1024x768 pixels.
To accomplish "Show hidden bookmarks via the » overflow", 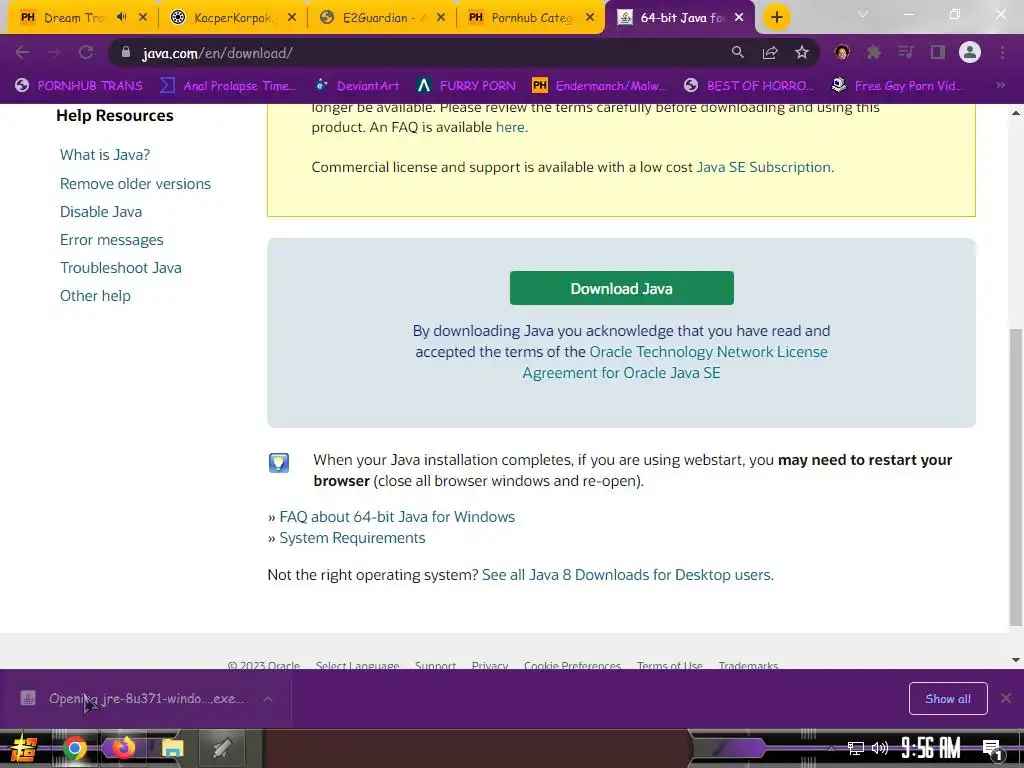I will pos(1000,85).
